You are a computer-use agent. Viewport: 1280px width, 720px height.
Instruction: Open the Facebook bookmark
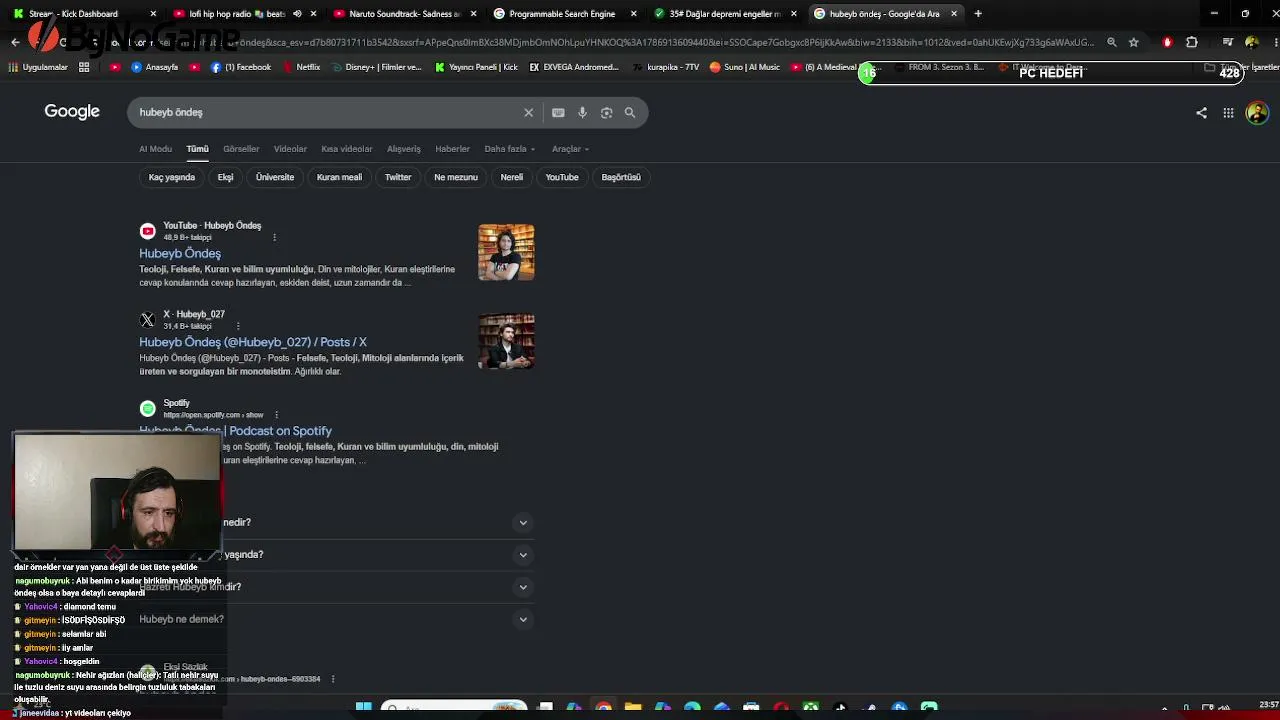[241, 67]
